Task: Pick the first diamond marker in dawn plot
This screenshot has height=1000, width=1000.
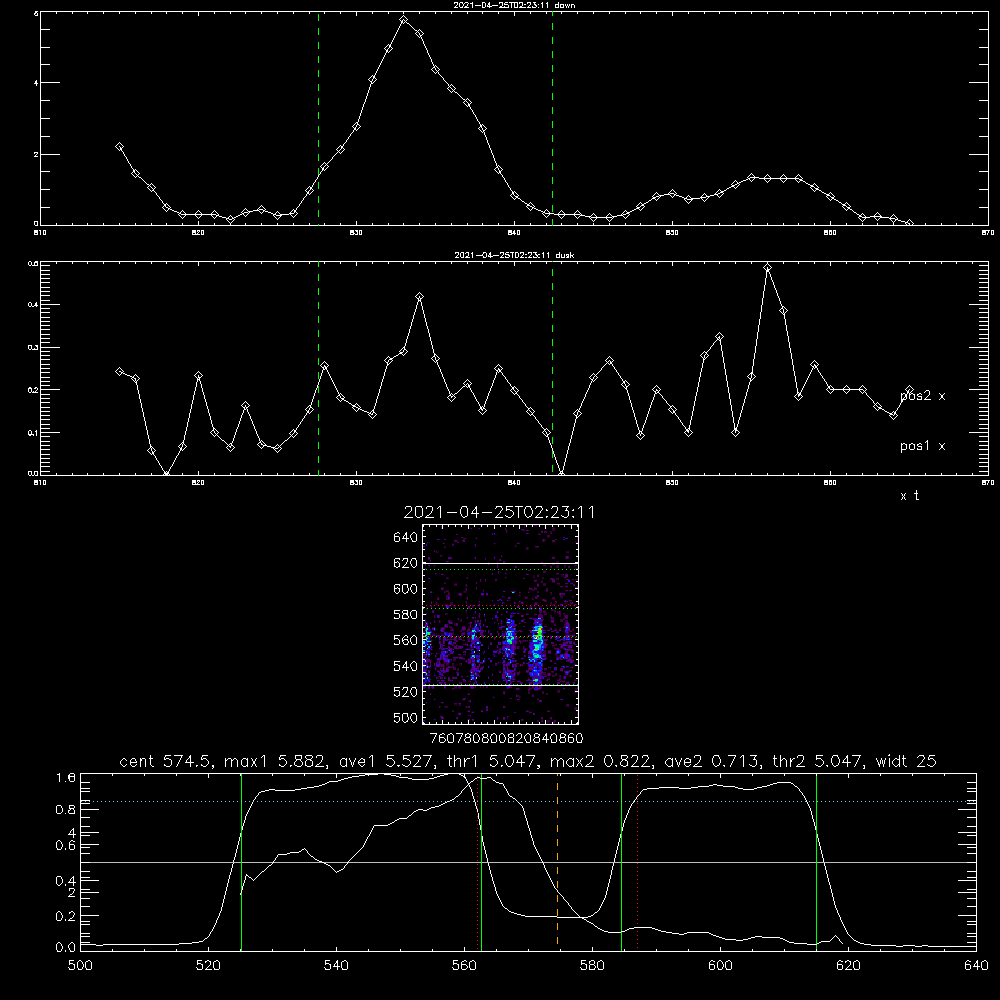Action: click(119, 146)
